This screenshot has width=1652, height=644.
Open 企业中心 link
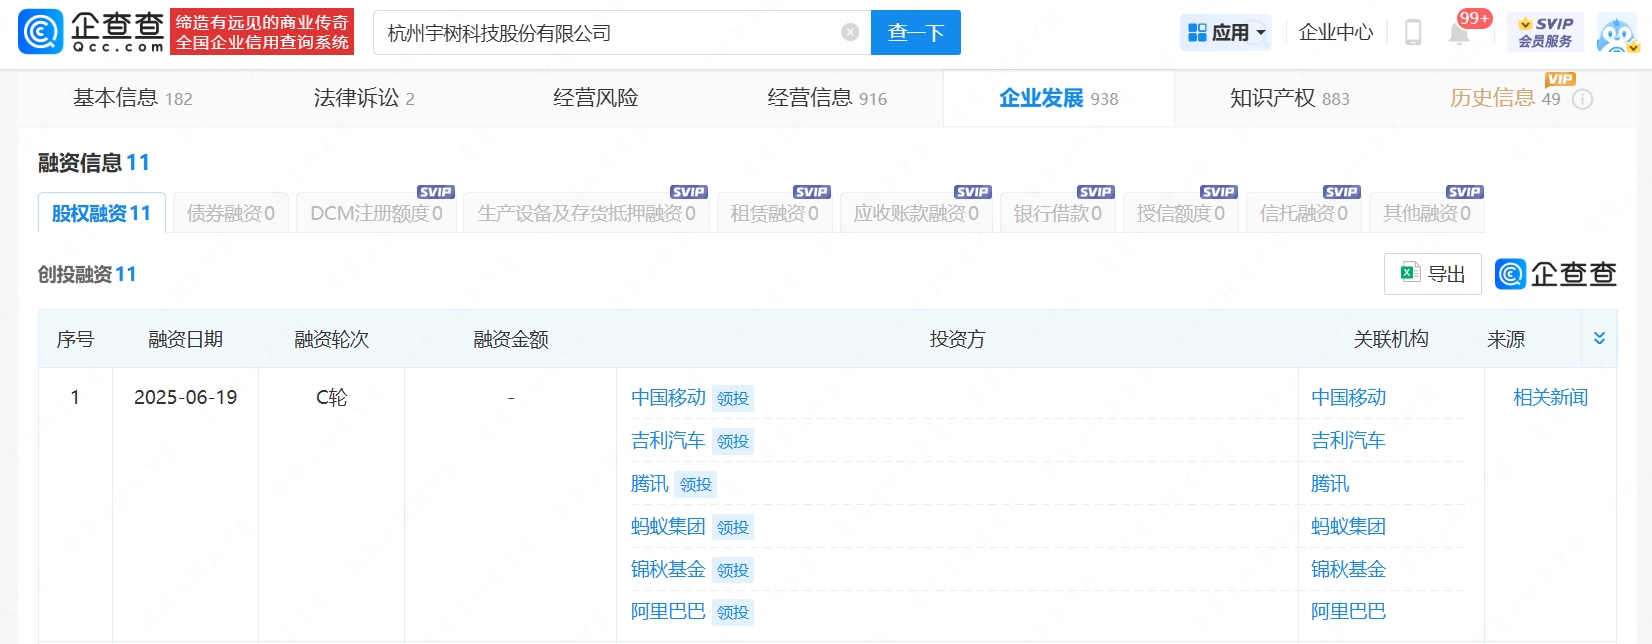pos(1336,33)
